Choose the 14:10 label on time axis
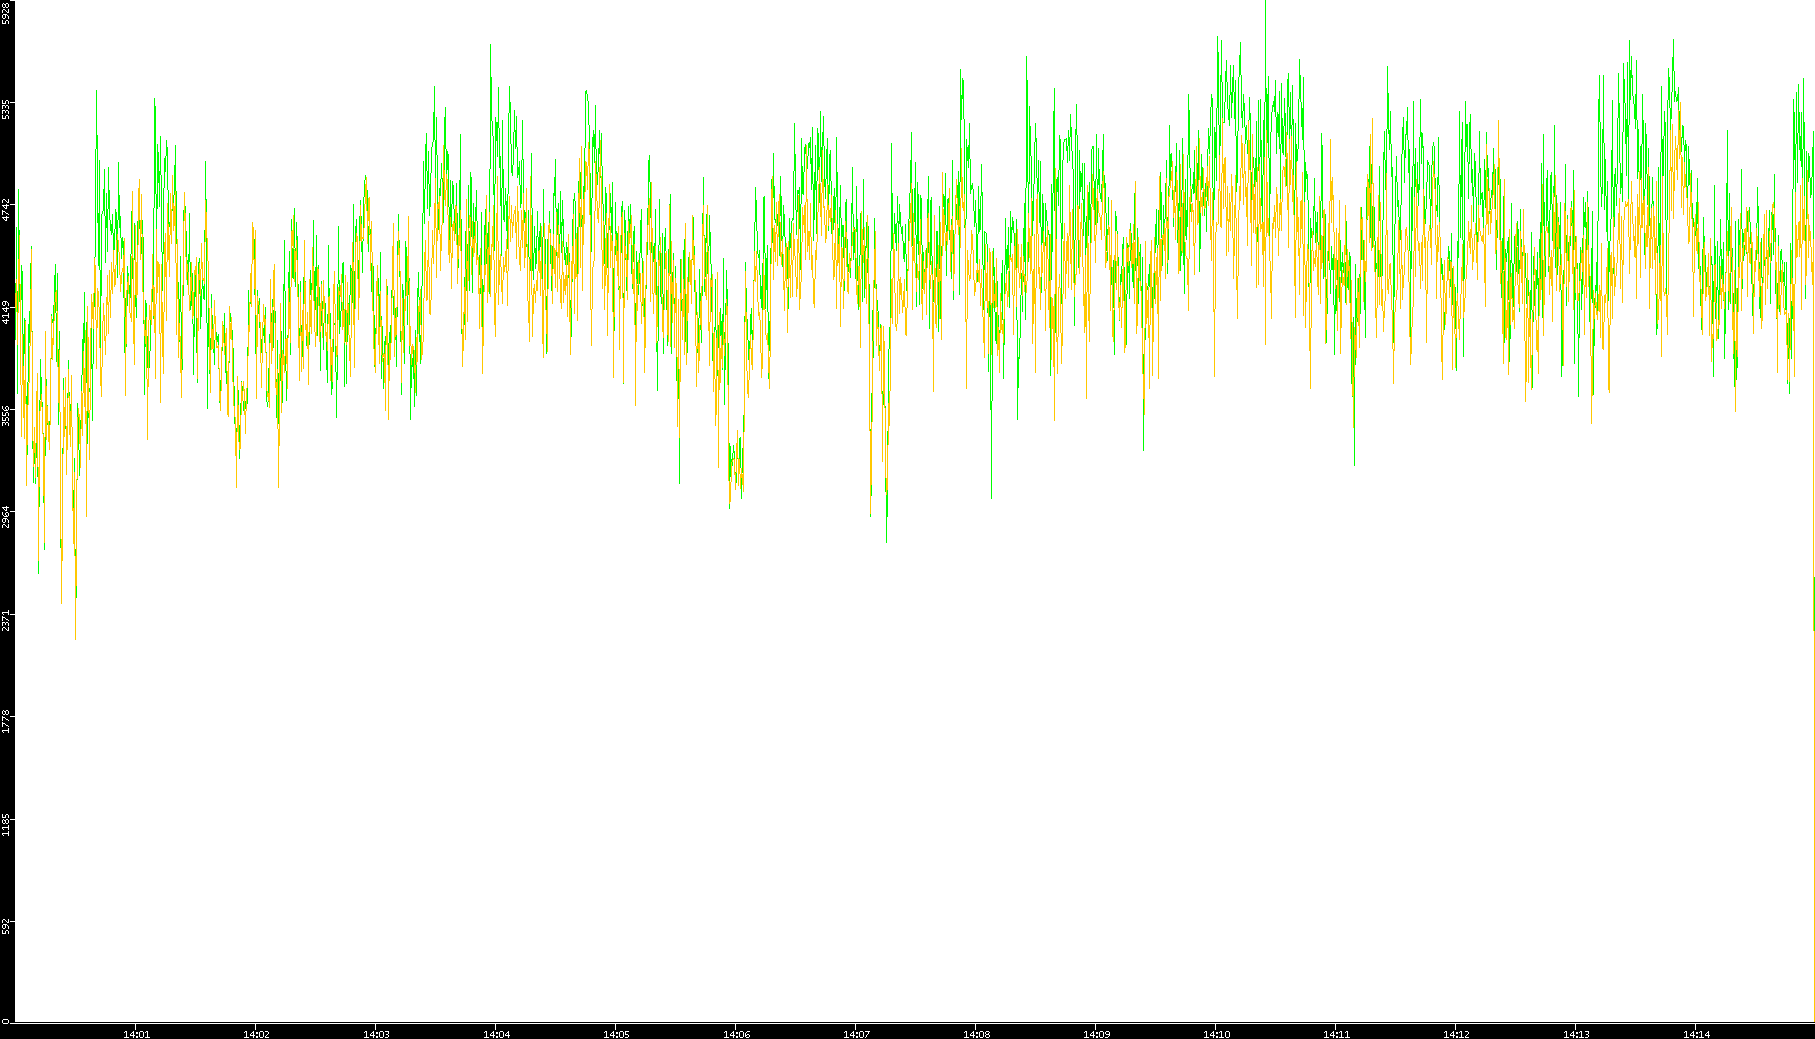The image size is (1815, 1039). pyautogui.click(x=1216, y=1034)
